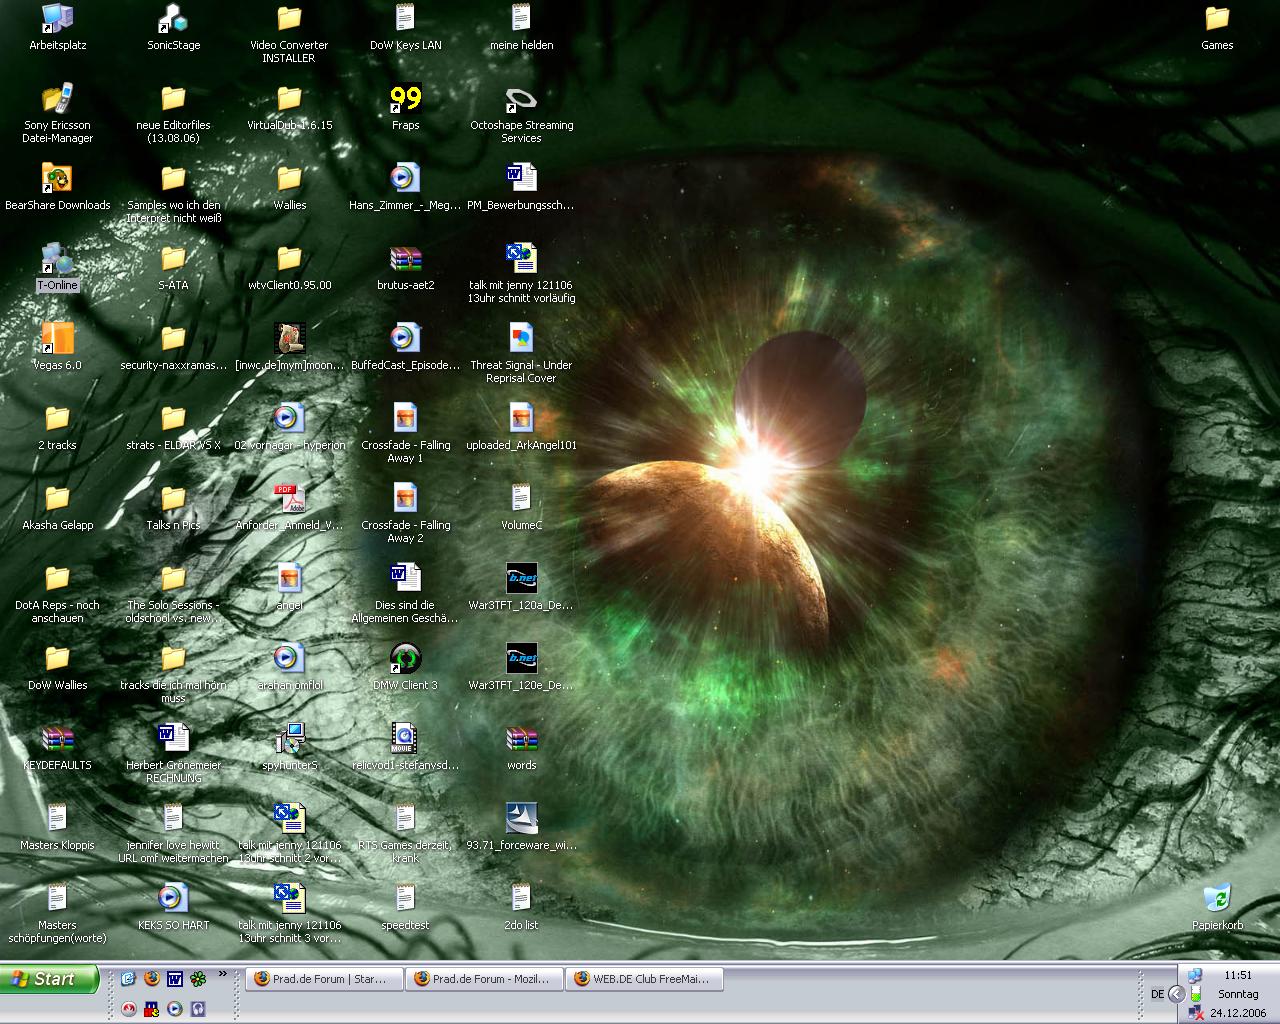The width and height of the screenshot is (1280, 1024).
Task: Open Sony Ericsson Datei-Manager shortcut
Action: (57, 99)
